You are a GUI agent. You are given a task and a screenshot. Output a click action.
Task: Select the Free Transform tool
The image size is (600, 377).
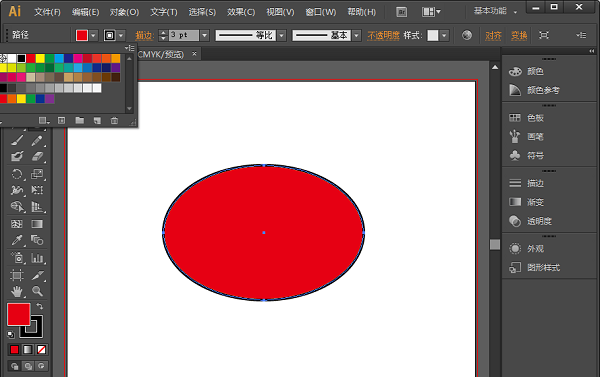point(37,190)
